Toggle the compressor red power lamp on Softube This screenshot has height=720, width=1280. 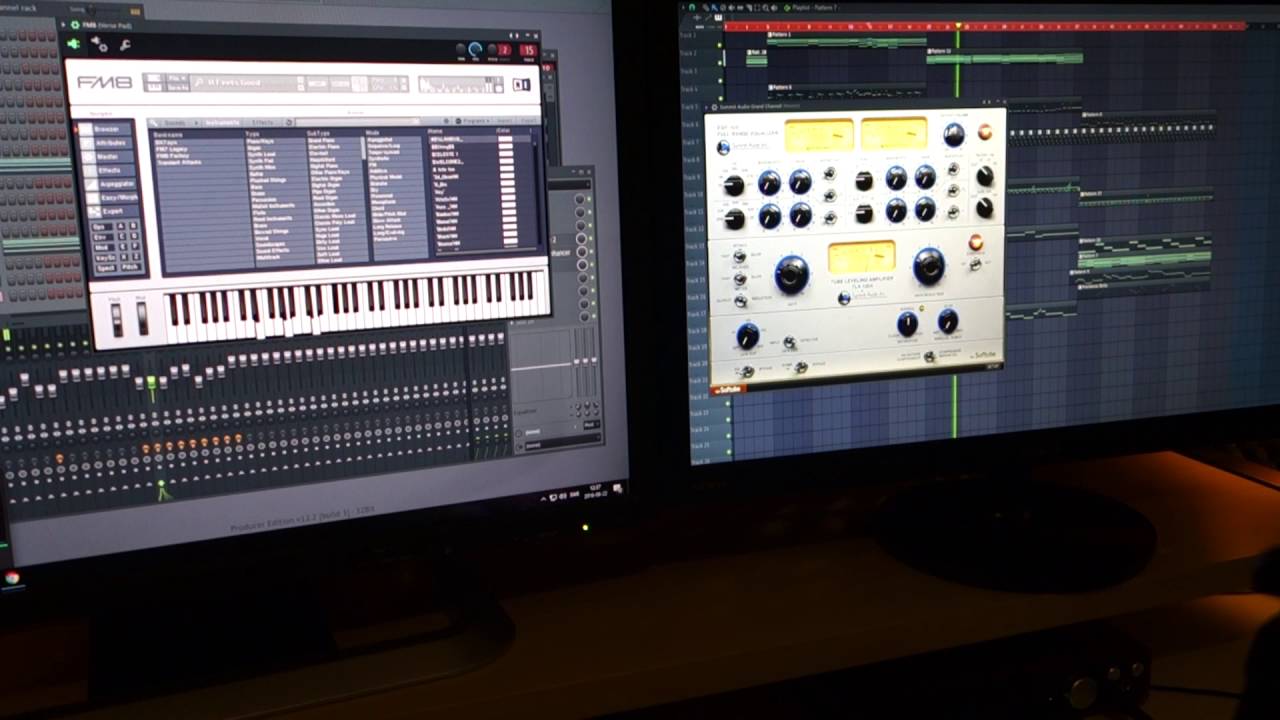pos(975,243)
